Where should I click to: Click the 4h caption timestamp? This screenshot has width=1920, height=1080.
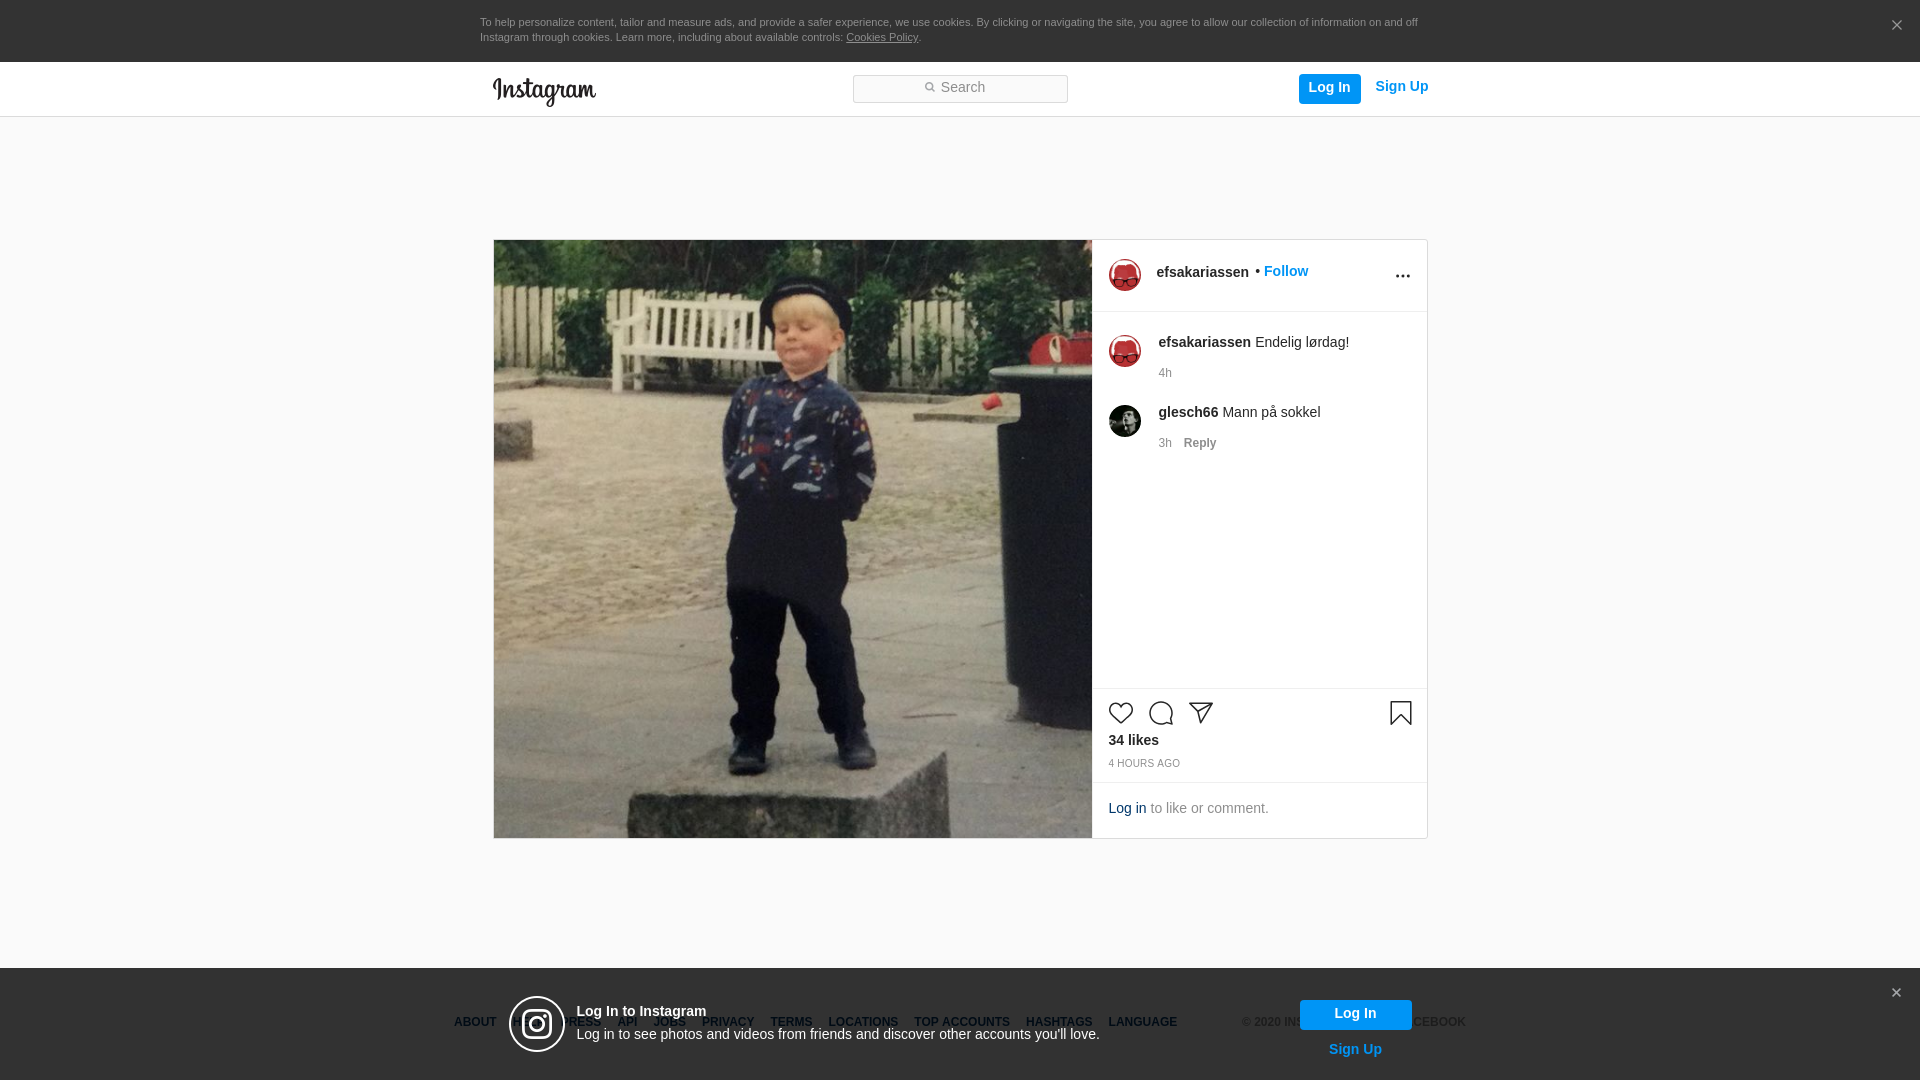pos(1165,373)
